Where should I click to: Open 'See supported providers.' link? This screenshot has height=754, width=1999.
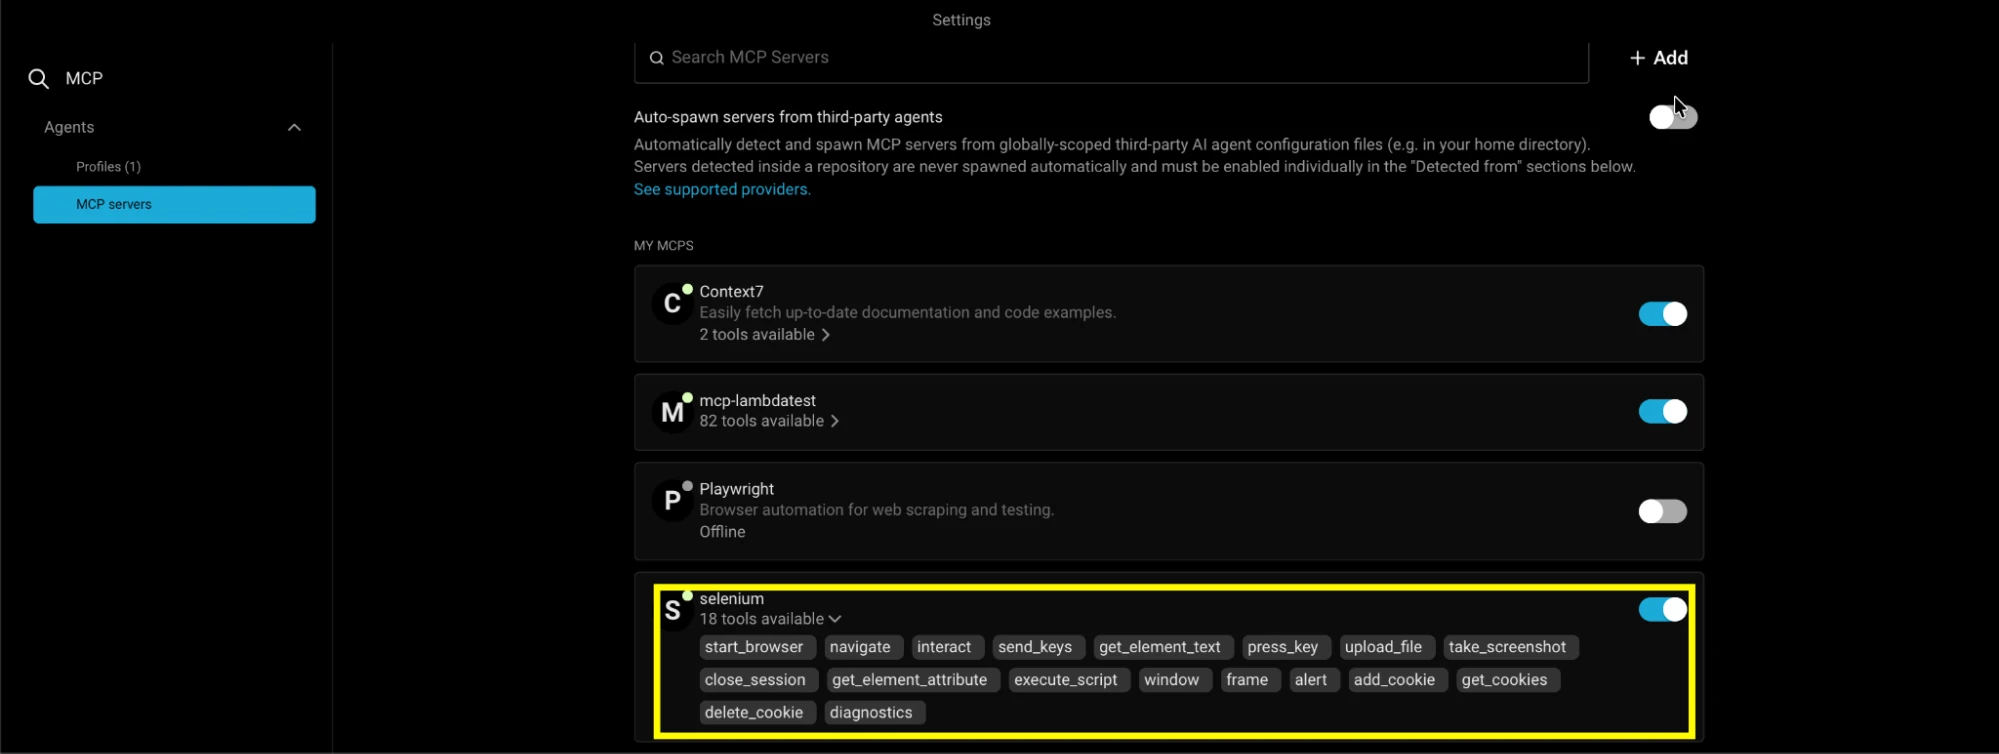(x=722, y=190)
